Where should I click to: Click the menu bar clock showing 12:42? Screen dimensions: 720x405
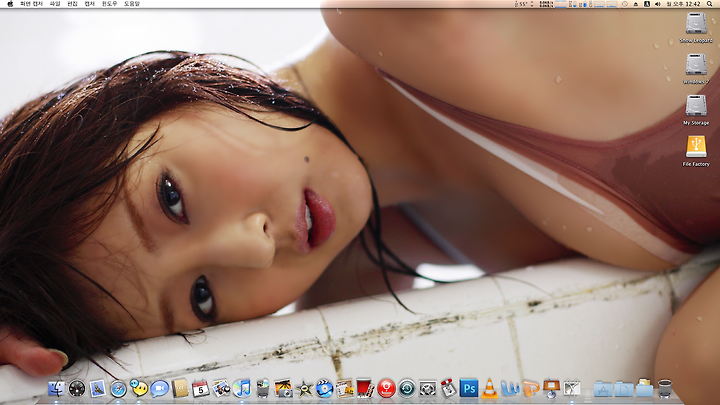tap(683, 4)
